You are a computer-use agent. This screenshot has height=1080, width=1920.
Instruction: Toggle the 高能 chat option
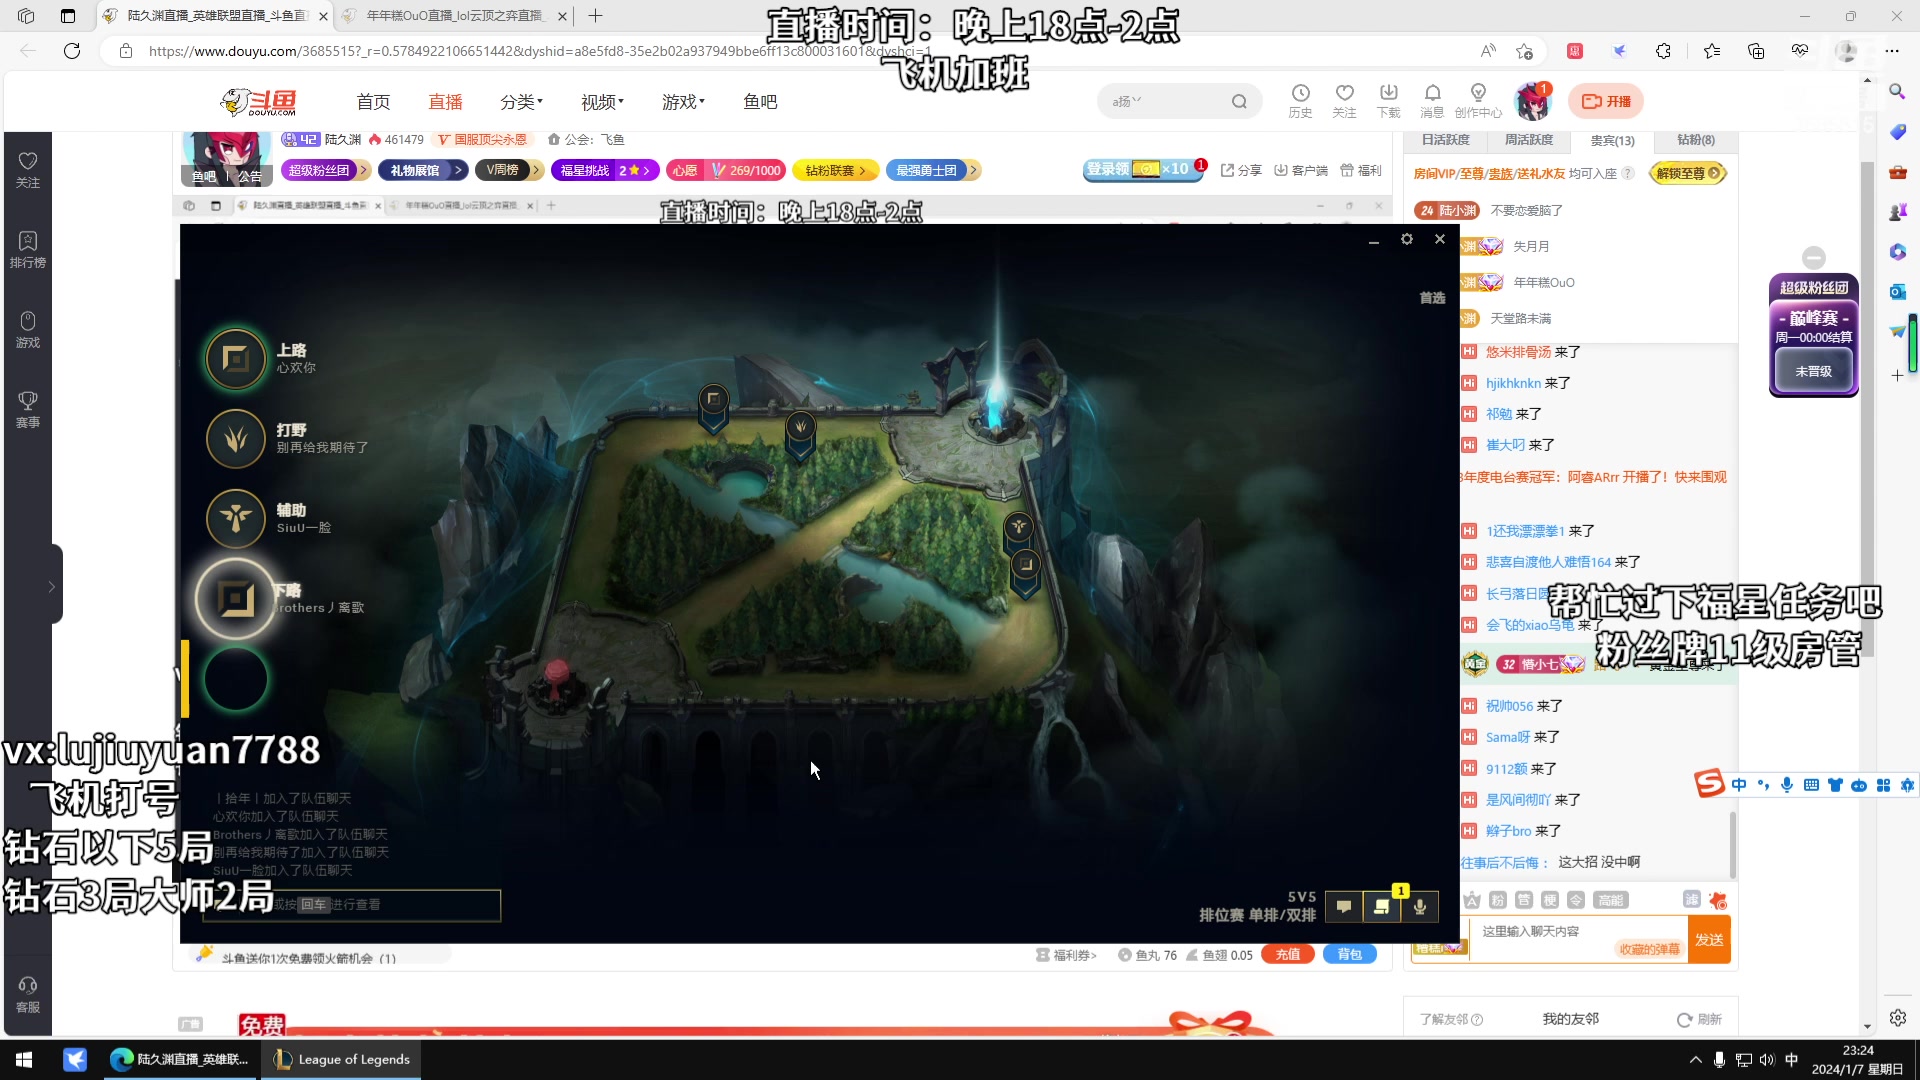(1611, 900)
